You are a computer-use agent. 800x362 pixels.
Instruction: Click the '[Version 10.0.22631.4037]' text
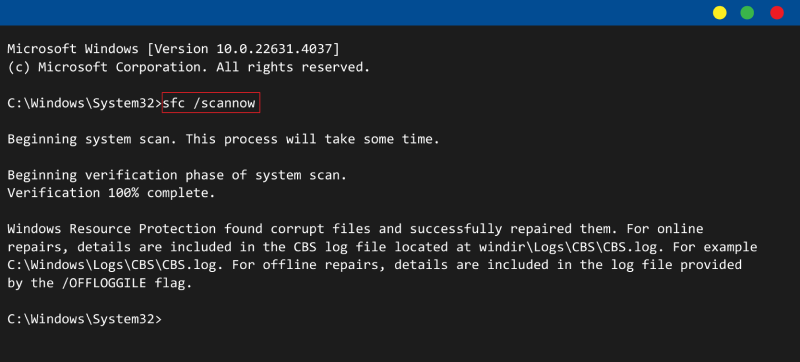pyautogui.click(x=243, y=49)
